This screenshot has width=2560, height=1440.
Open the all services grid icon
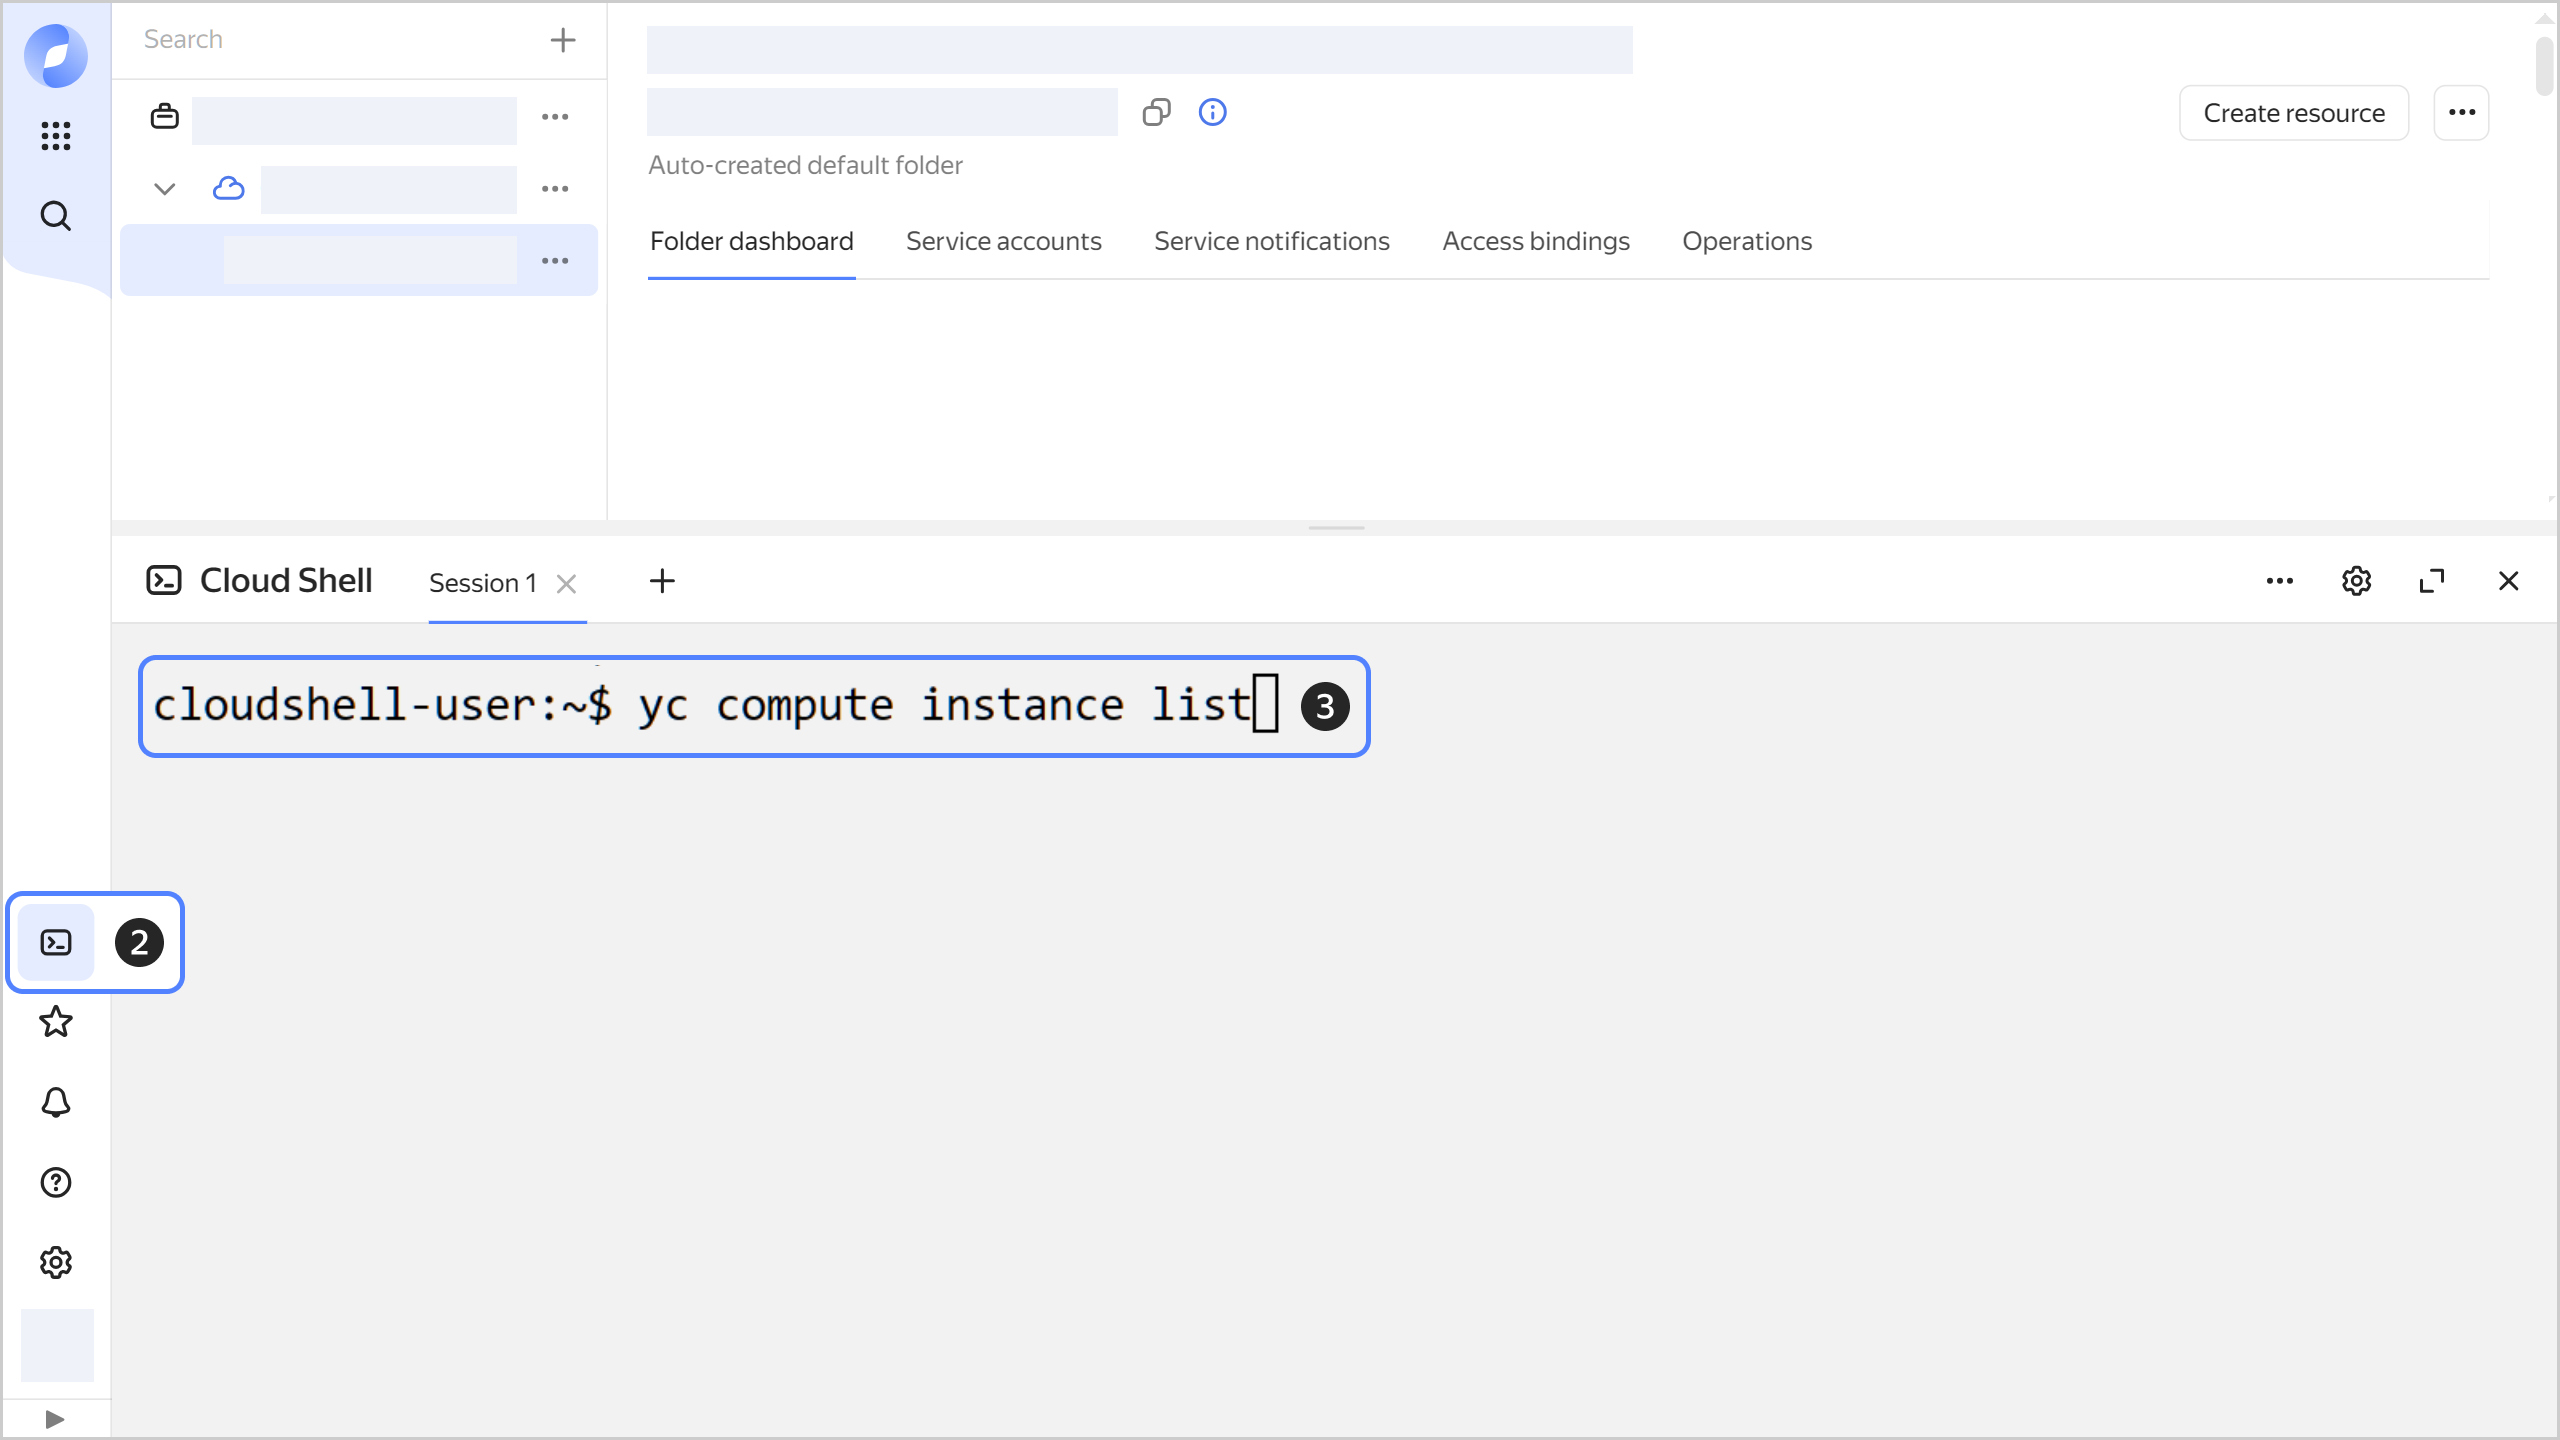click(56, 135)
